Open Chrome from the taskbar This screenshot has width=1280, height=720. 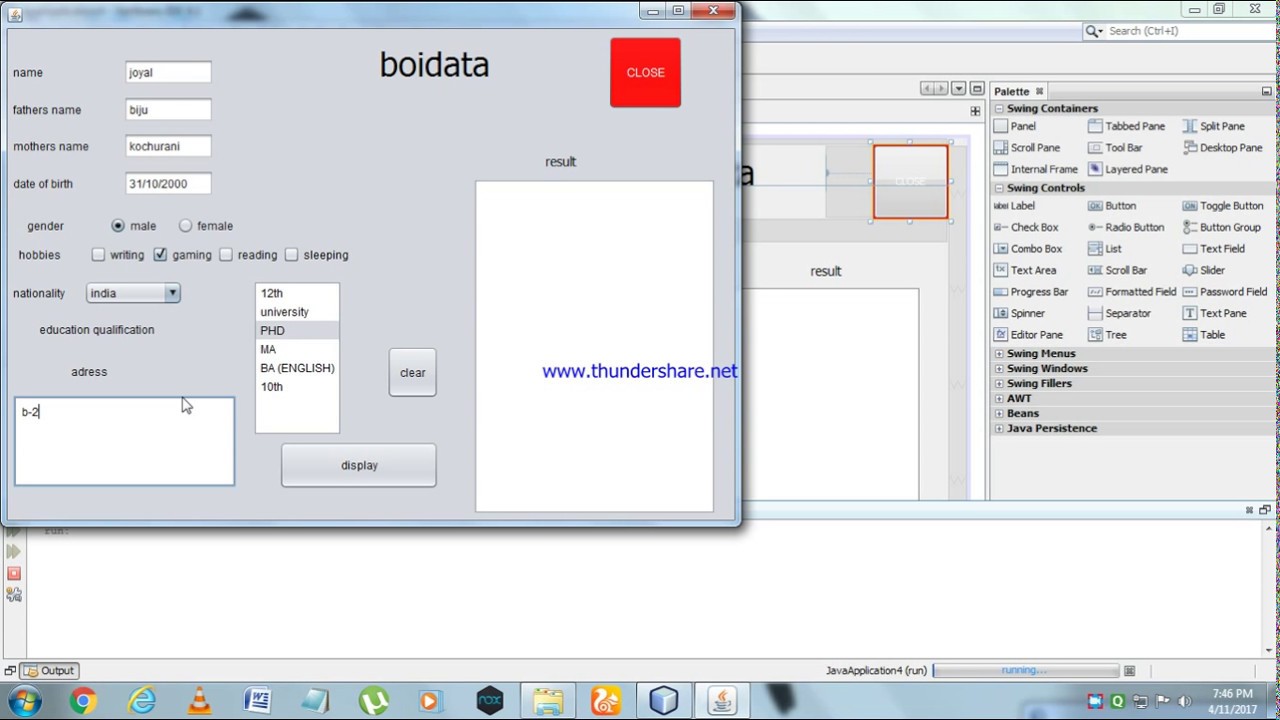tap(83, 701)
